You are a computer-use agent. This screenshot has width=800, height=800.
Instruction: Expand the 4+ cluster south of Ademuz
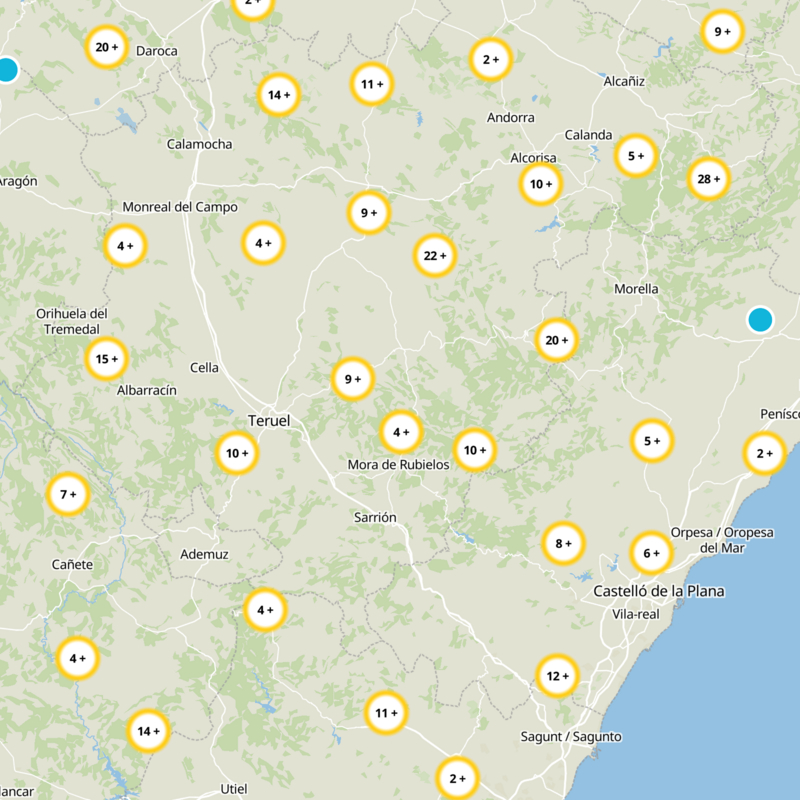point(265,610)
